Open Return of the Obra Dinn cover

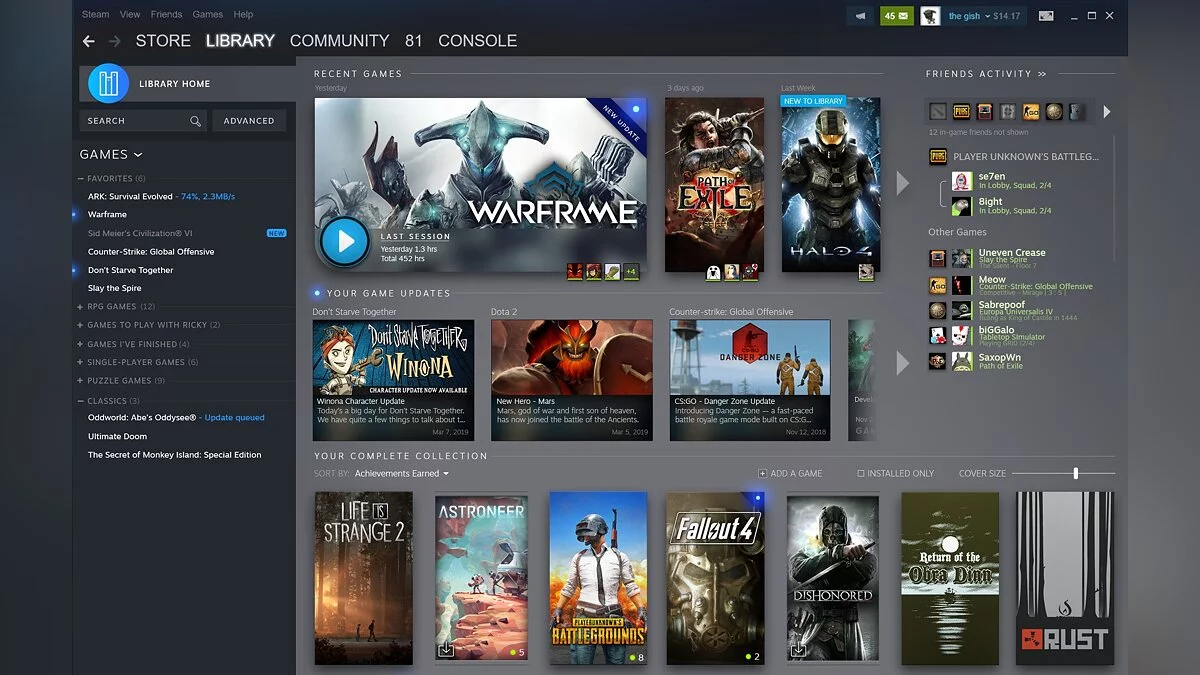pos(950,578)
